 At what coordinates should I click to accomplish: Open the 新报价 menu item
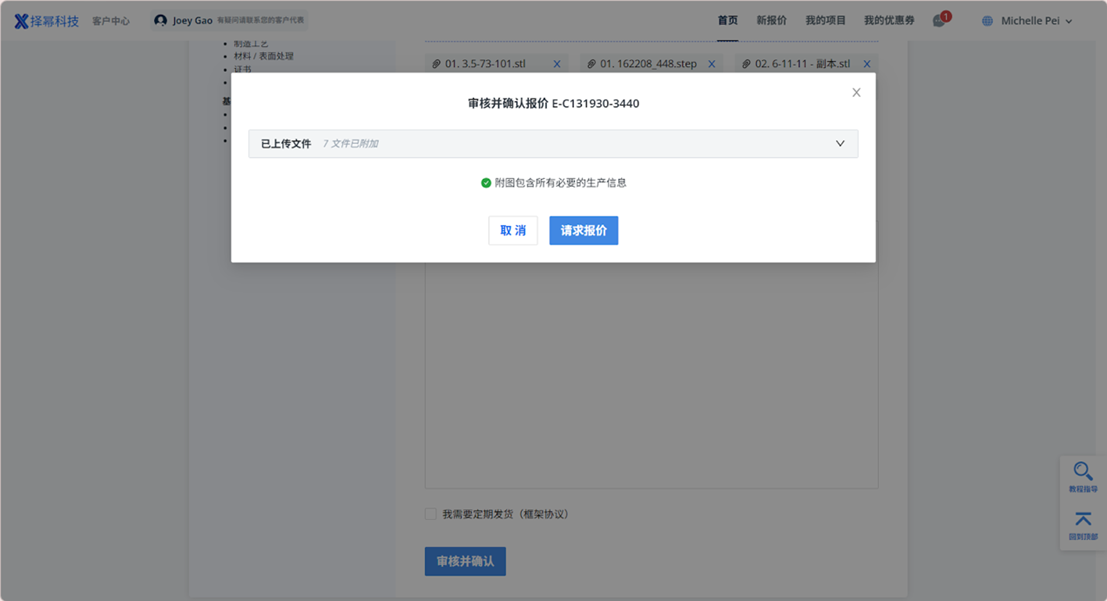point(771,21)
